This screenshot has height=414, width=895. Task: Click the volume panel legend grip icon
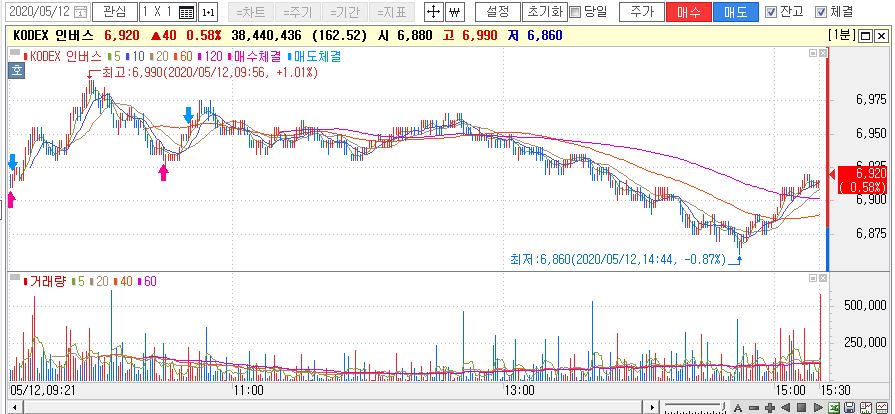point(15,278)
